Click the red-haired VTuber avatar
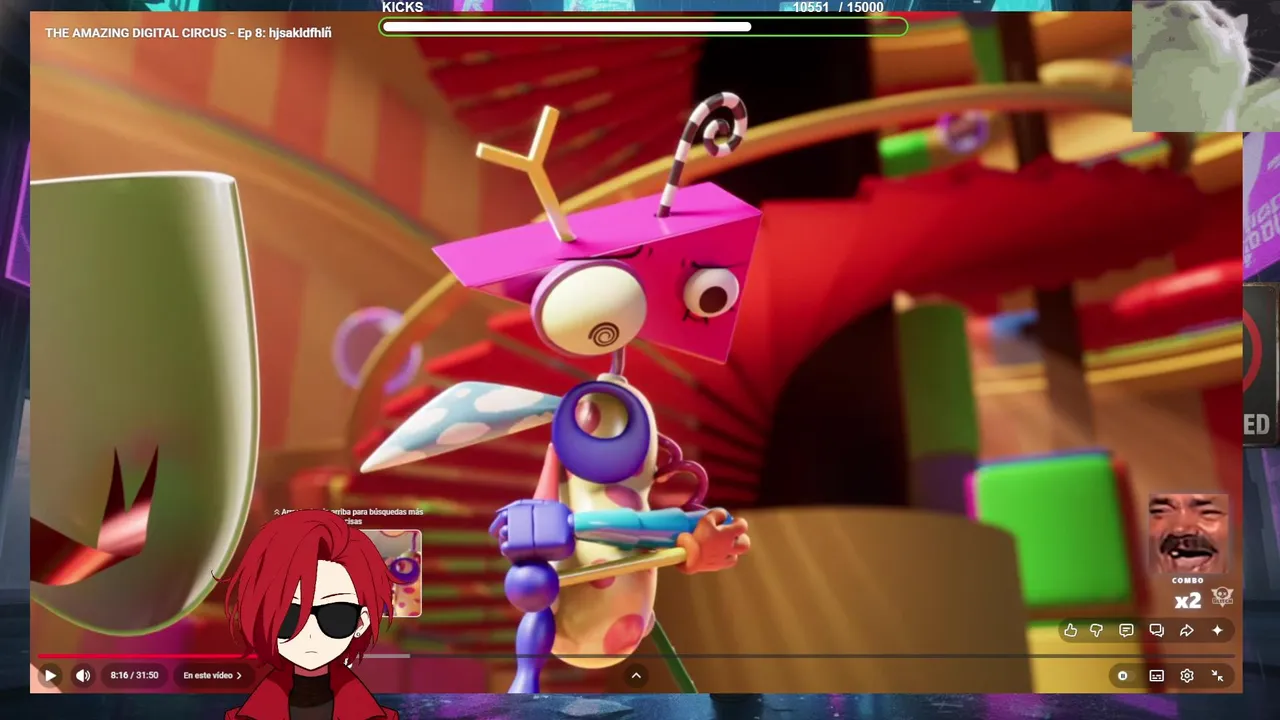 [x=312, y=615]
